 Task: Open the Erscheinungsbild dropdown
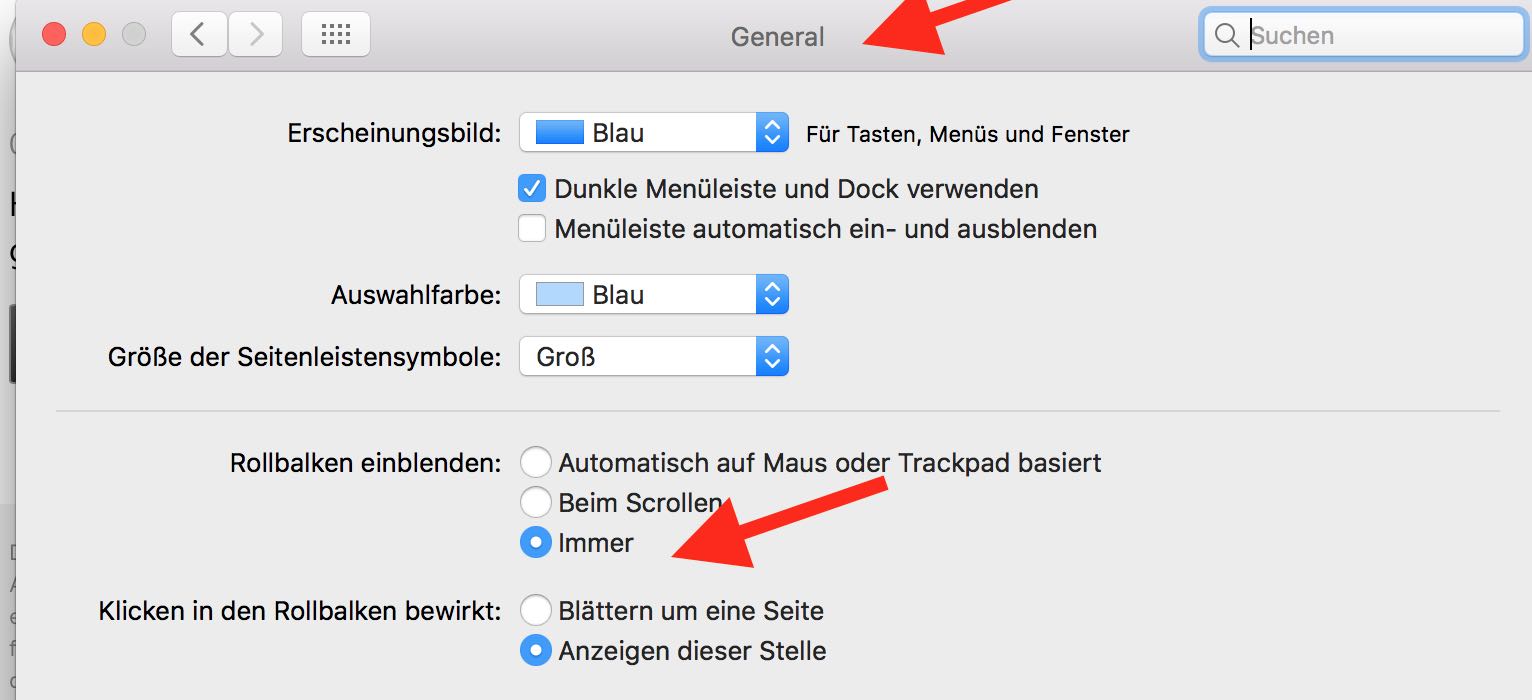[654, 133]
